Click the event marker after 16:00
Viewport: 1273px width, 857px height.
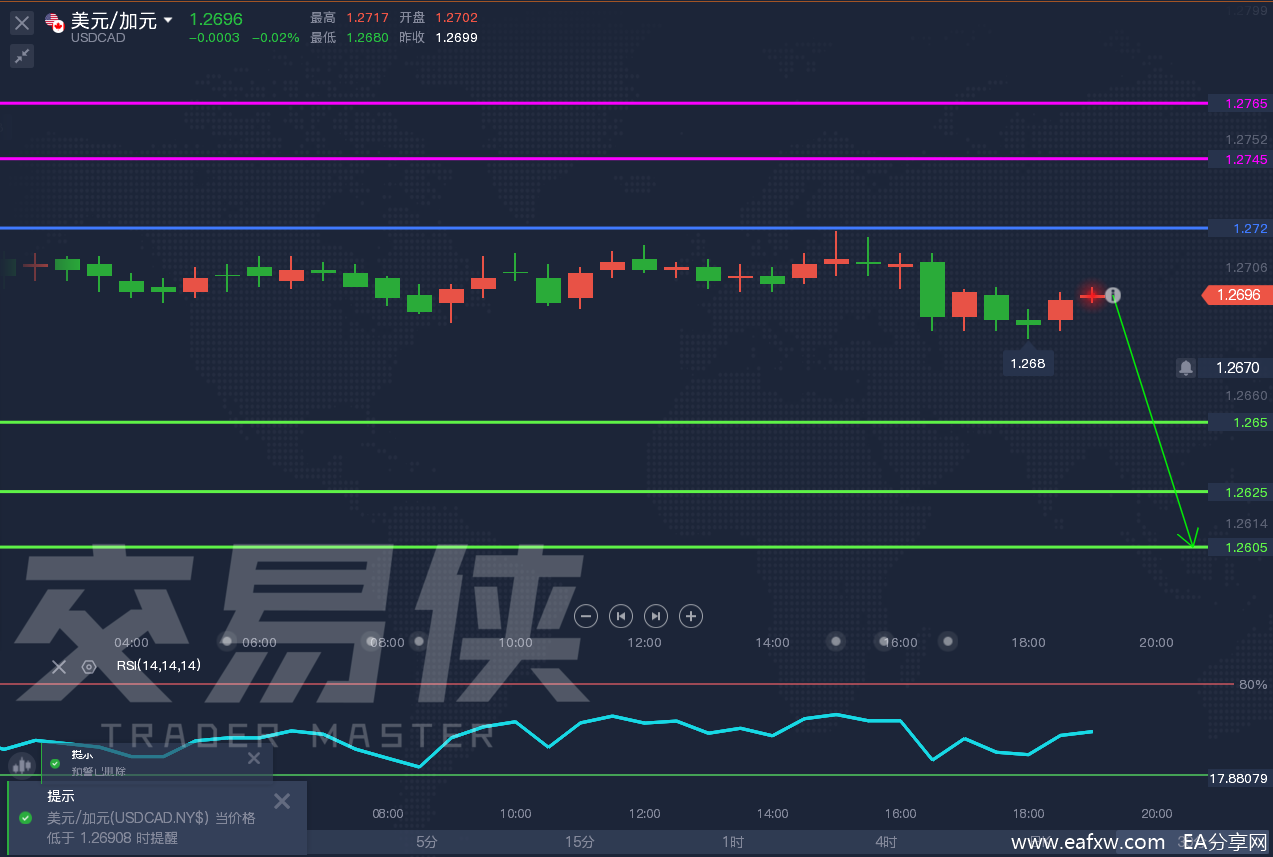948,641
